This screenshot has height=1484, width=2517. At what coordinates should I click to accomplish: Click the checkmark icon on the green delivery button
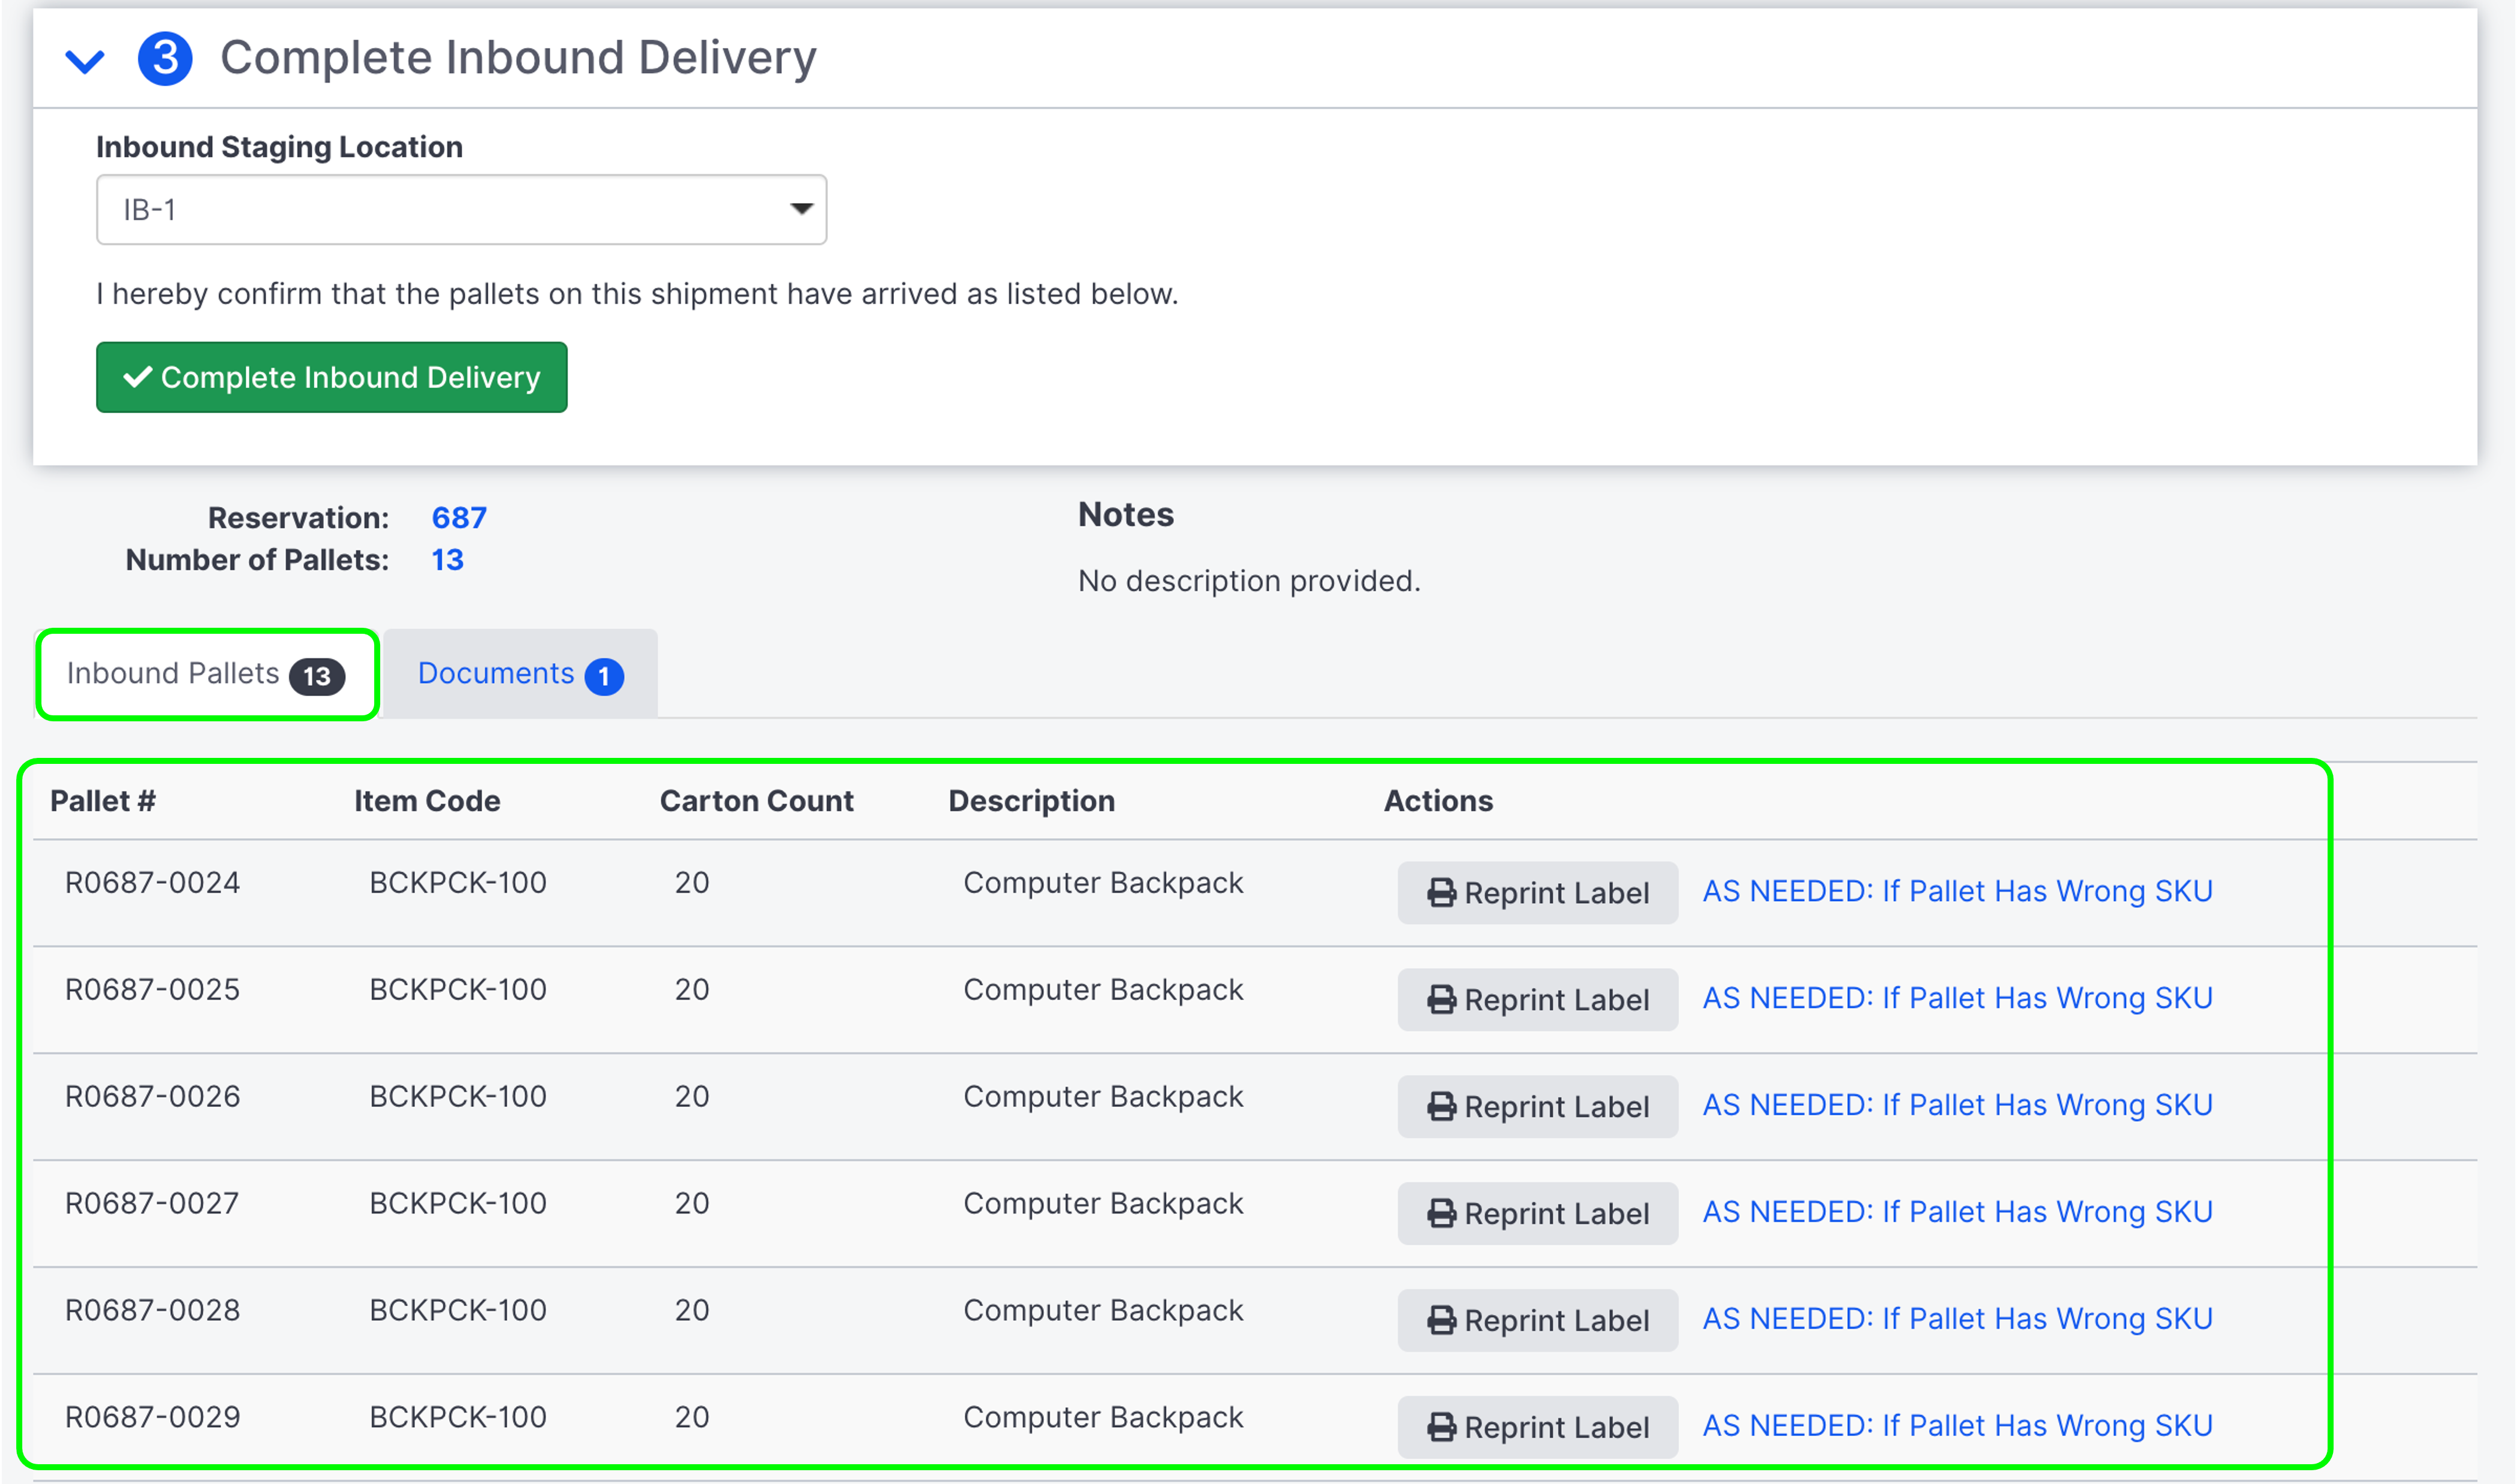137,377
